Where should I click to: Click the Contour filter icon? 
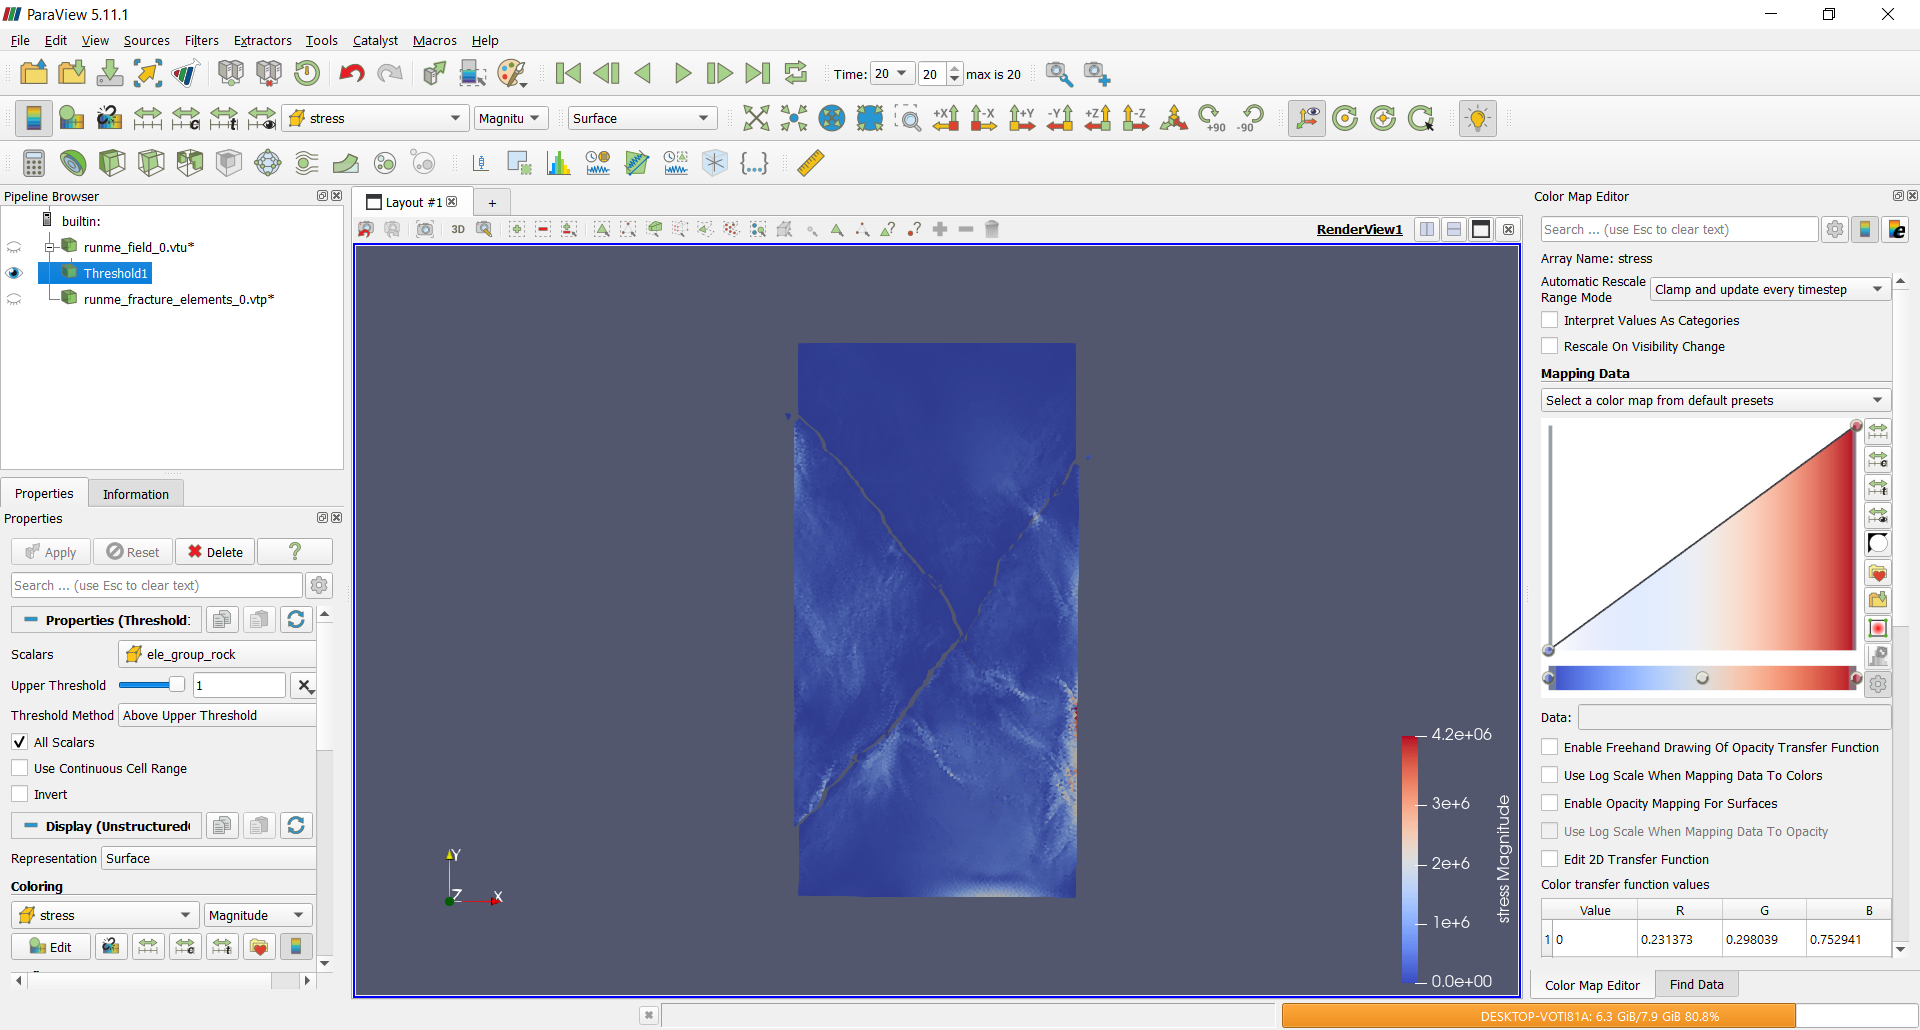point(73,163)
